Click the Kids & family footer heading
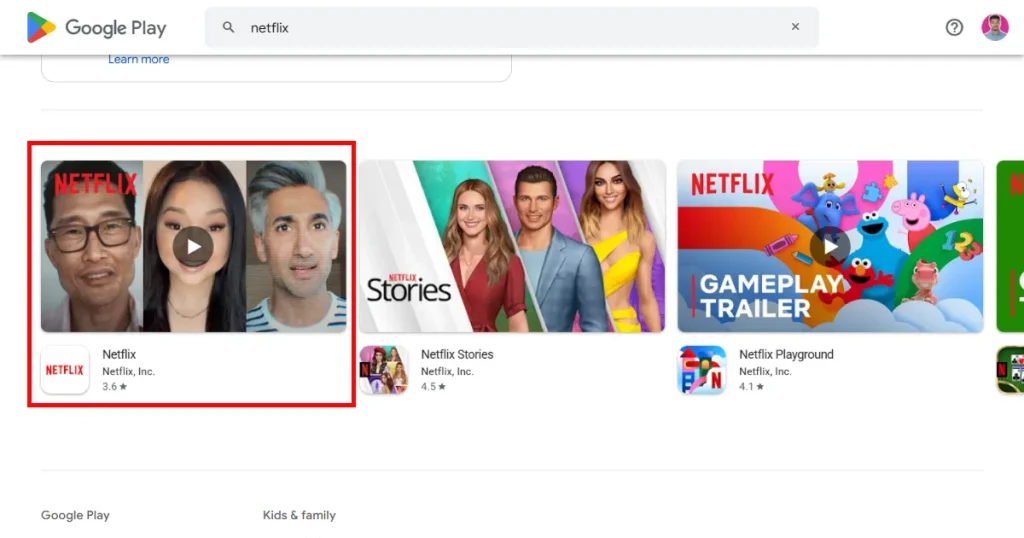1024x538 pixels. (x=299, y=515)
